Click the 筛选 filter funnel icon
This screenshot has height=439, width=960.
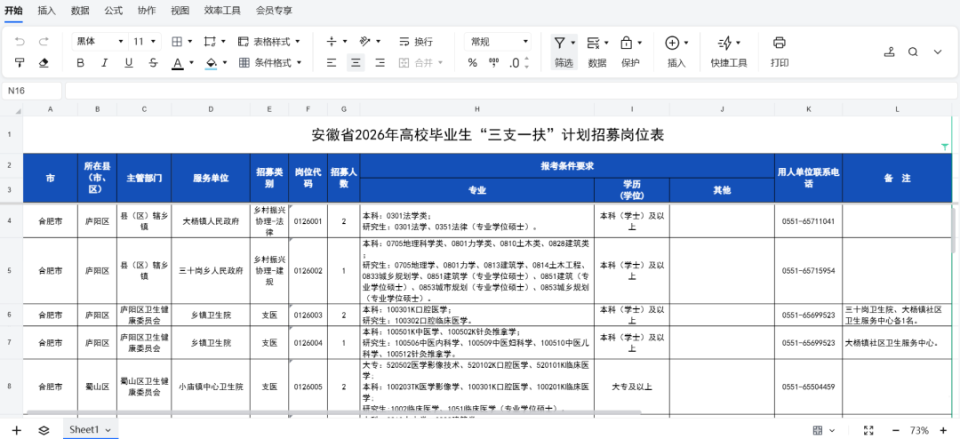tap(560, 42)
